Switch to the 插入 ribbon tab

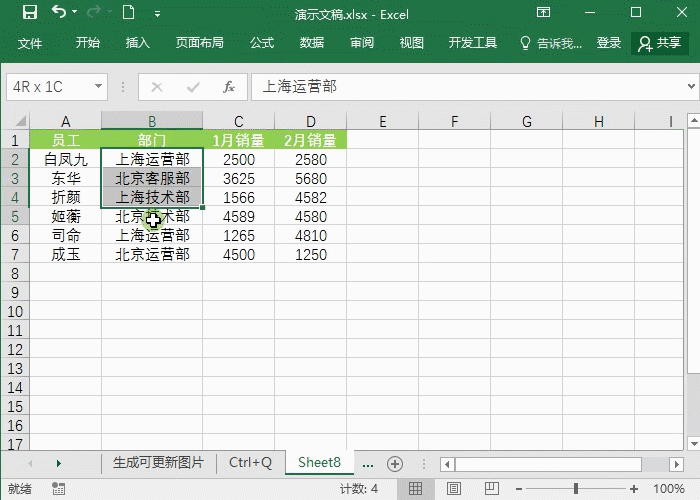138,43
